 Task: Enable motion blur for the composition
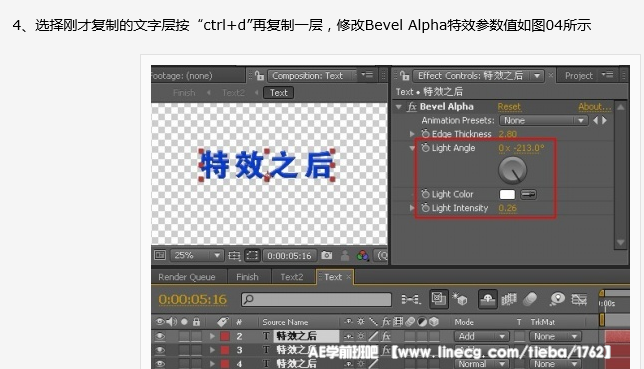click(x=530, y=299)
